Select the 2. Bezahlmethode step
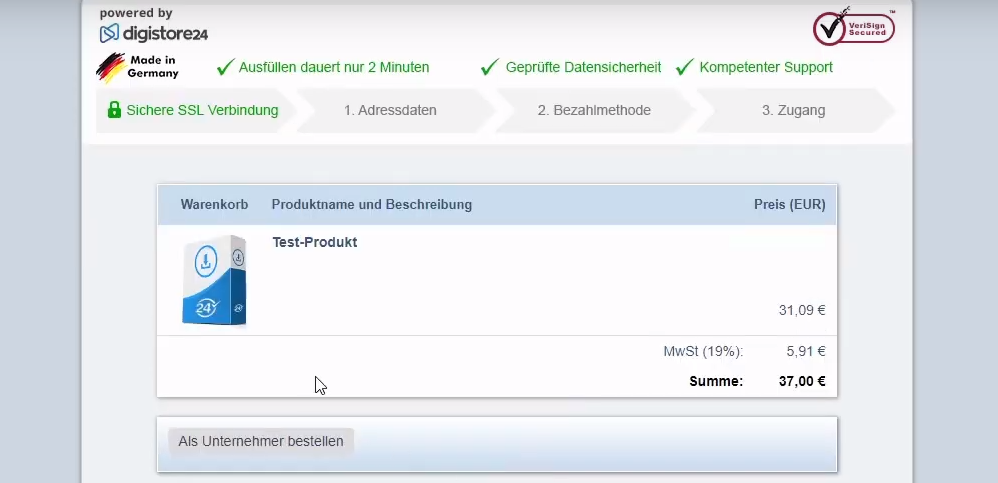Image resolution: width=998 pixels, height=483 pixels. click(594, 110)
